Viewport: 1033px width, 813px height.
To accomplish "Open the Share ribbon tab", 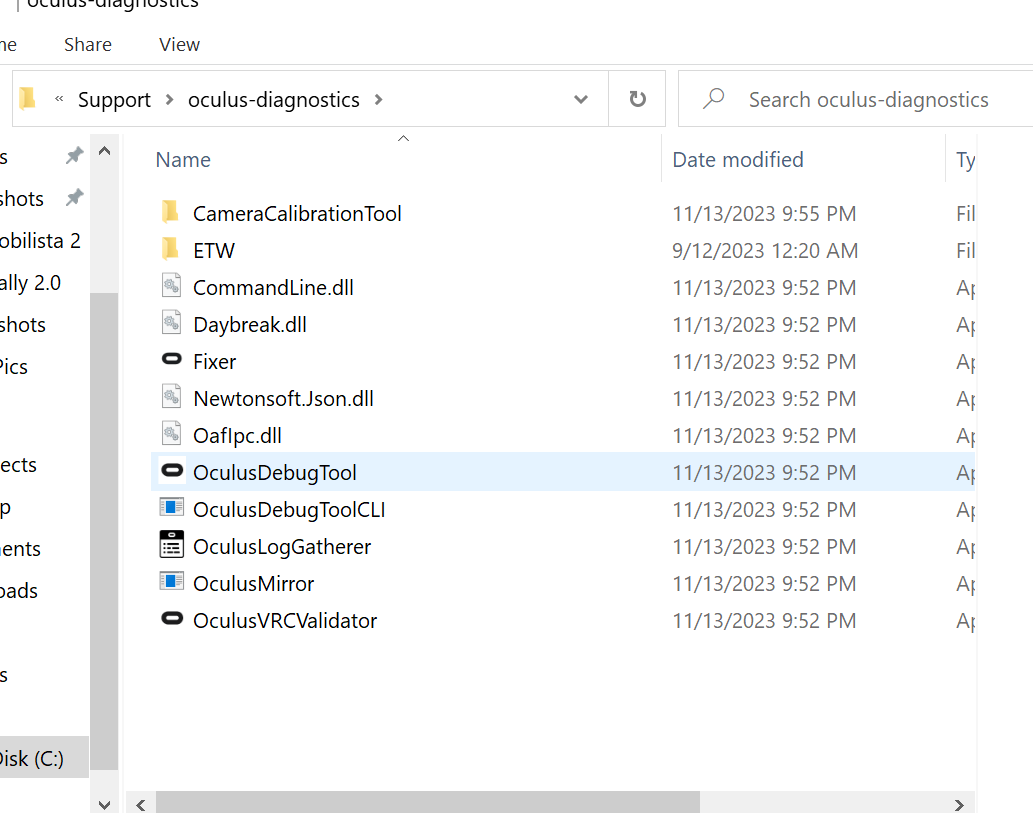I will coord(88,45).
